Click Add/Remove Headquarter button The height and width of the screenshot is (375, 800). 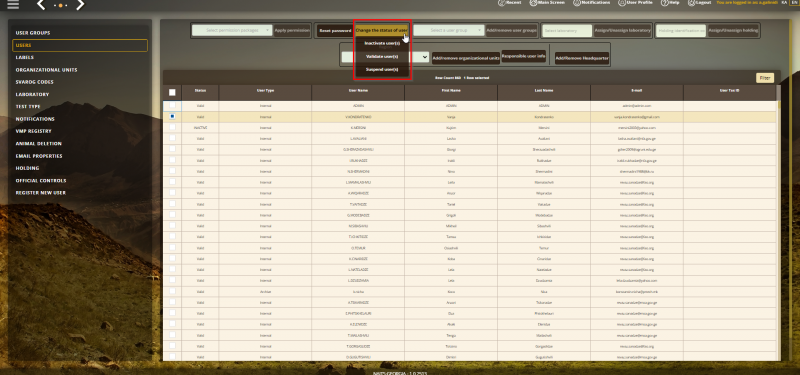tap(582, 58)
